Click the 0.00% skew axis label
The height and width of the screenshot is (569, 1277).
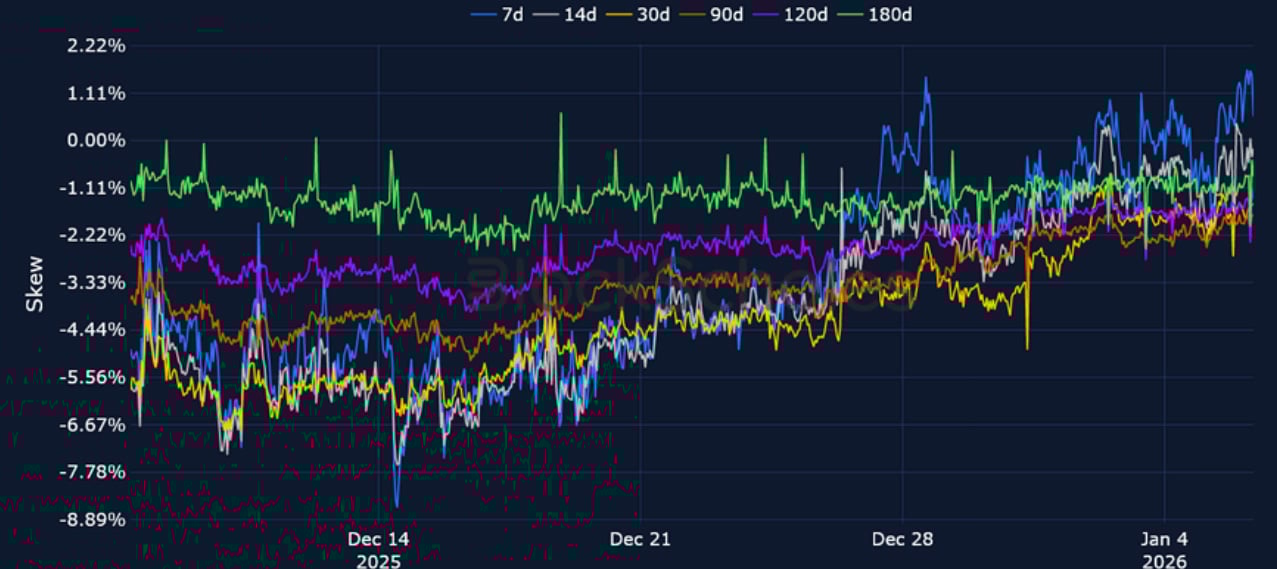tap(96, 141)
